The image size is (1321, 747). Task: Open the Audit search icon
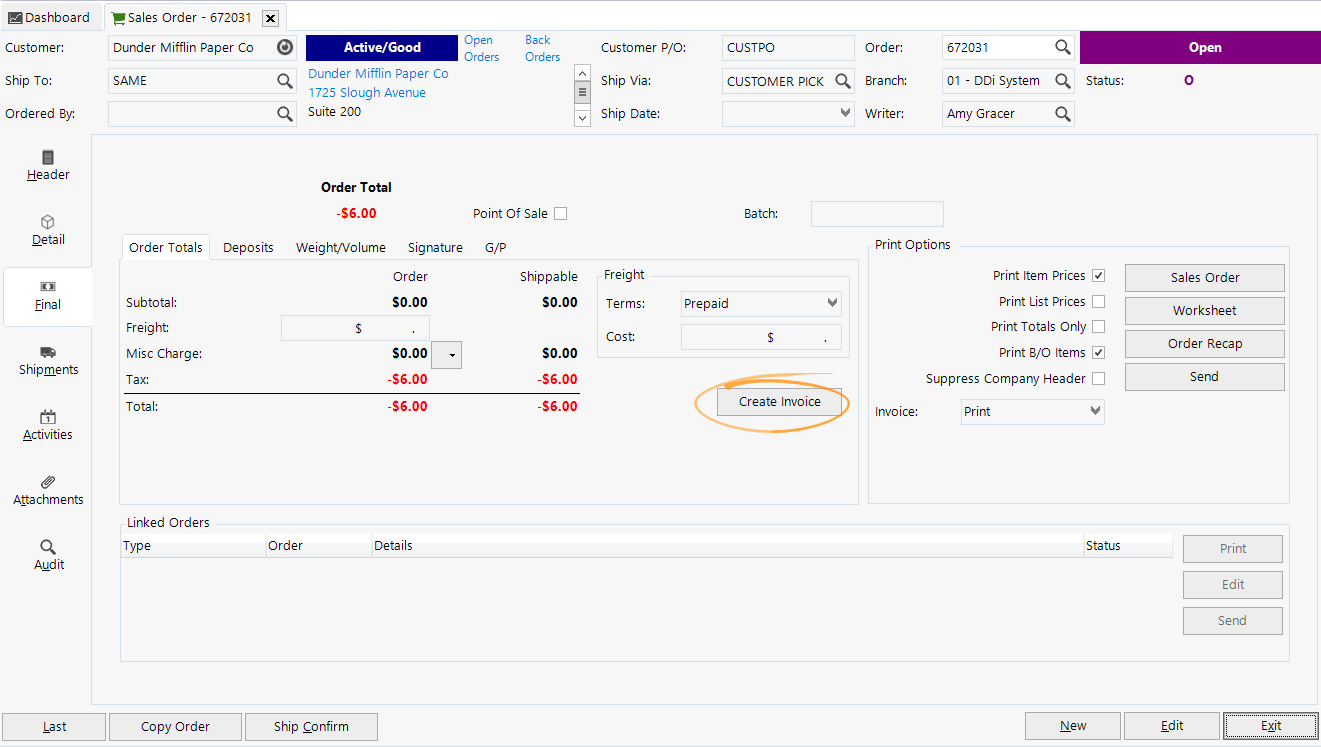pyautogui.click(x=47, y=555)
